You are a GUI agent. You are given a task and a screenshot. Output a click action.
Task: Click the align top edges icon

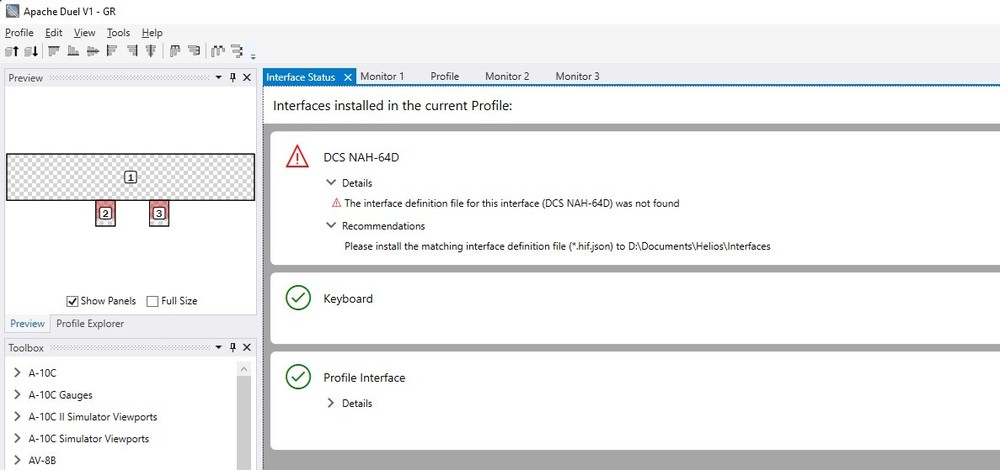click(x=53, y=51)
